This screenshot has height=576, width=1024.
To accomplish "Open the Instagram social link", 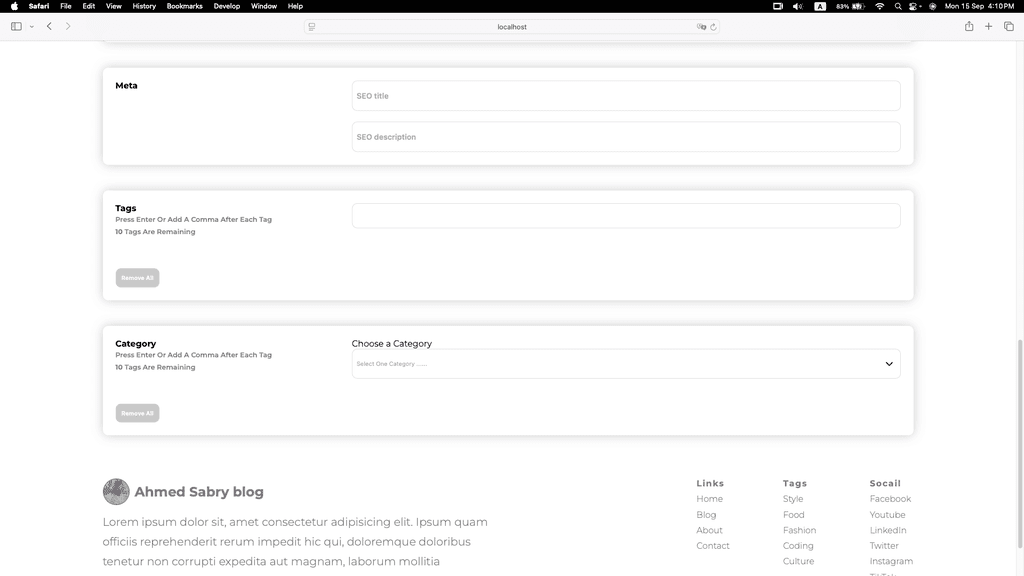I will [x=891, y=561].
